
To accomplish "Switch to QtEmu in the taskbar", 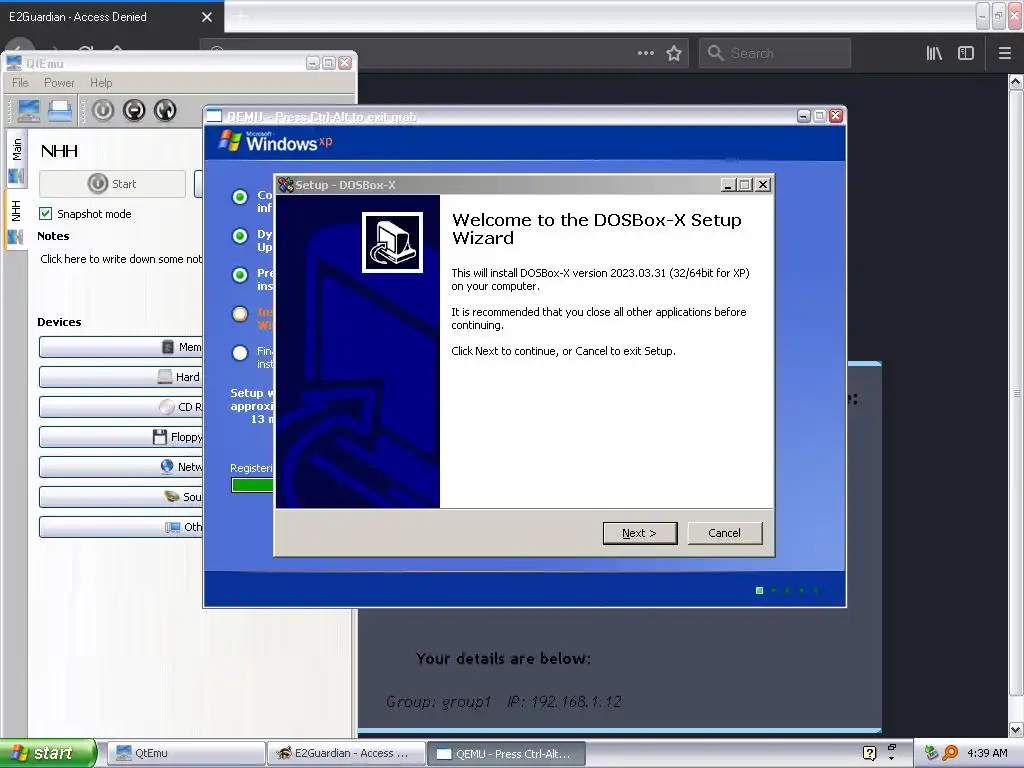I will click(186, 753).
